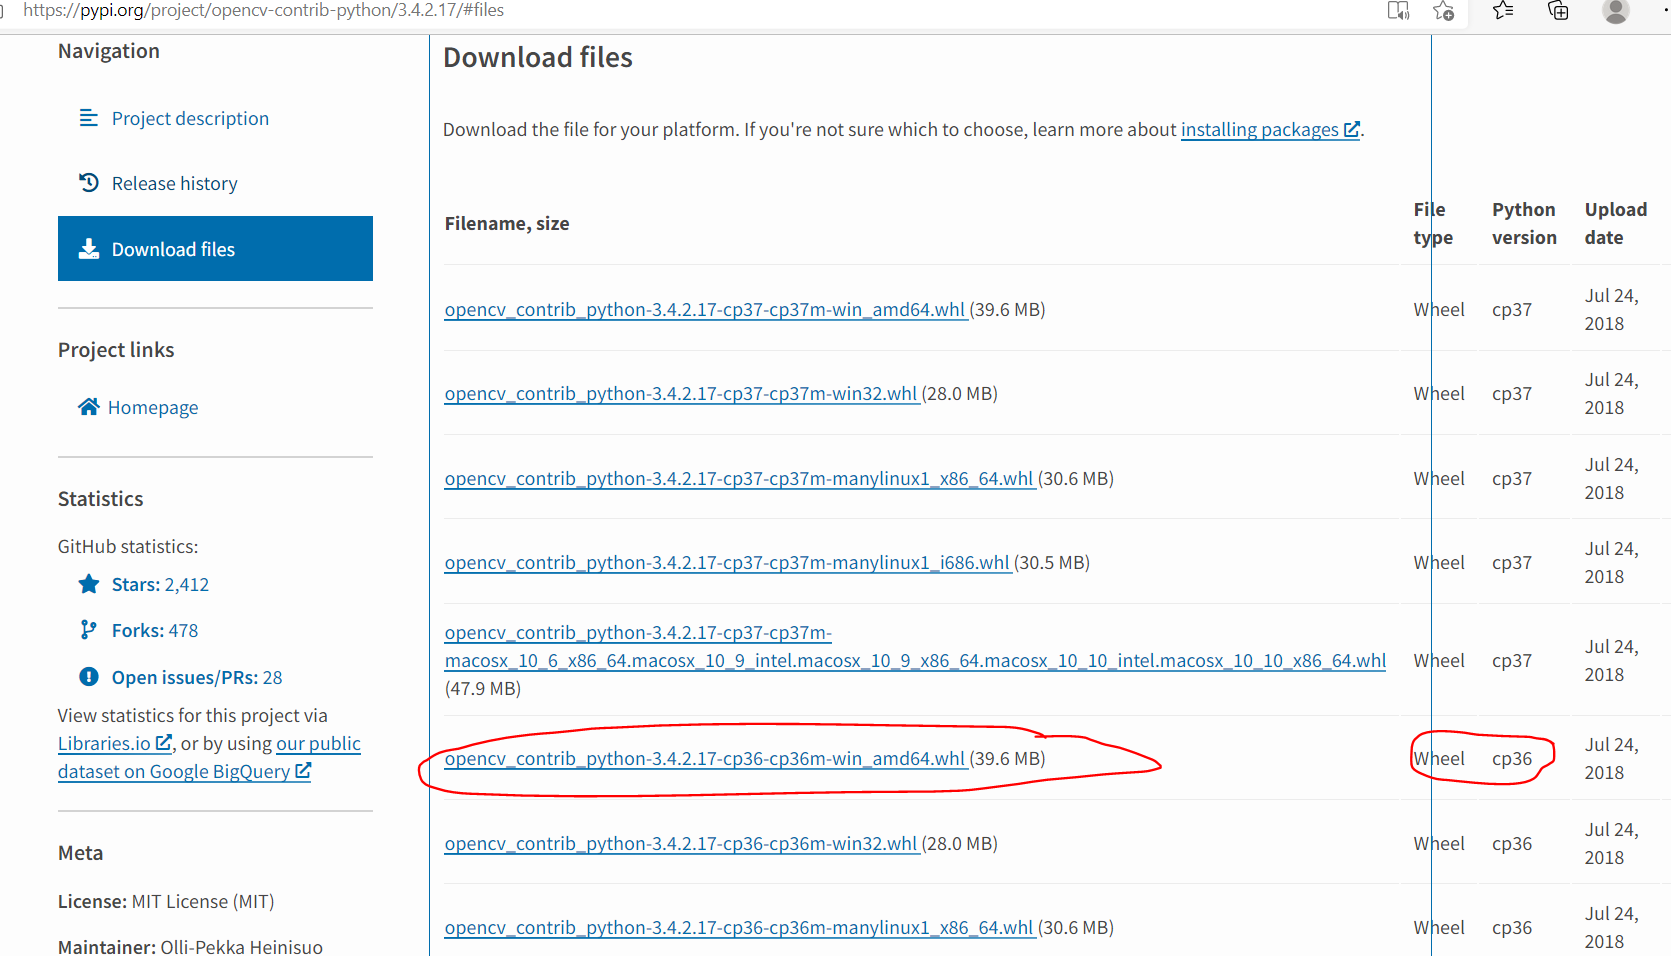Download cp37 manylinux1_i686 wheel file
The width and height of the screenshot is (1671, 956).
(727, 562)
